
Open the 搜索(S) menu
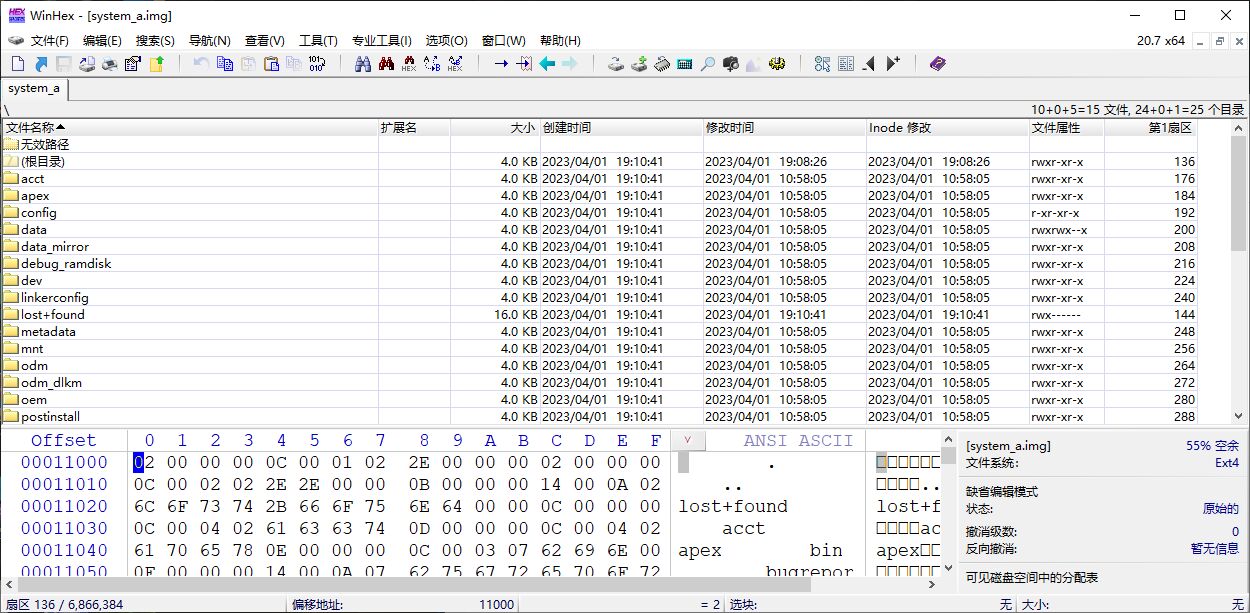click(155, 41)
